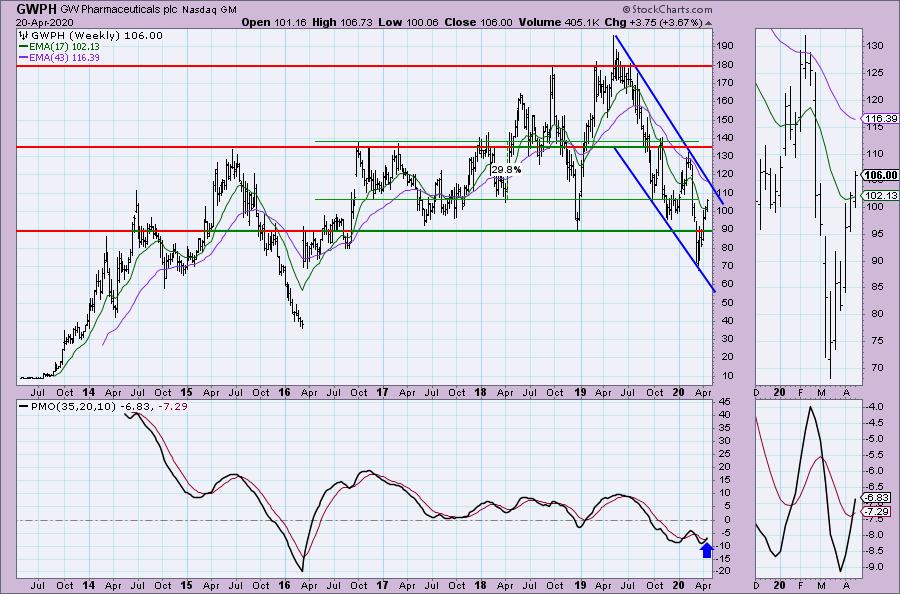Screen dimensions: 900x594
Task: Click the up triangle after the Chg value
Action: 708,23
